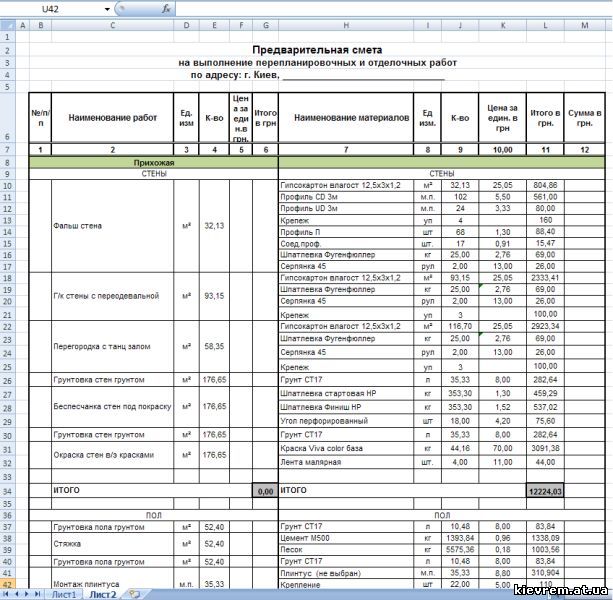Click the fx Insert Function icon

click(x=166, y=9)
